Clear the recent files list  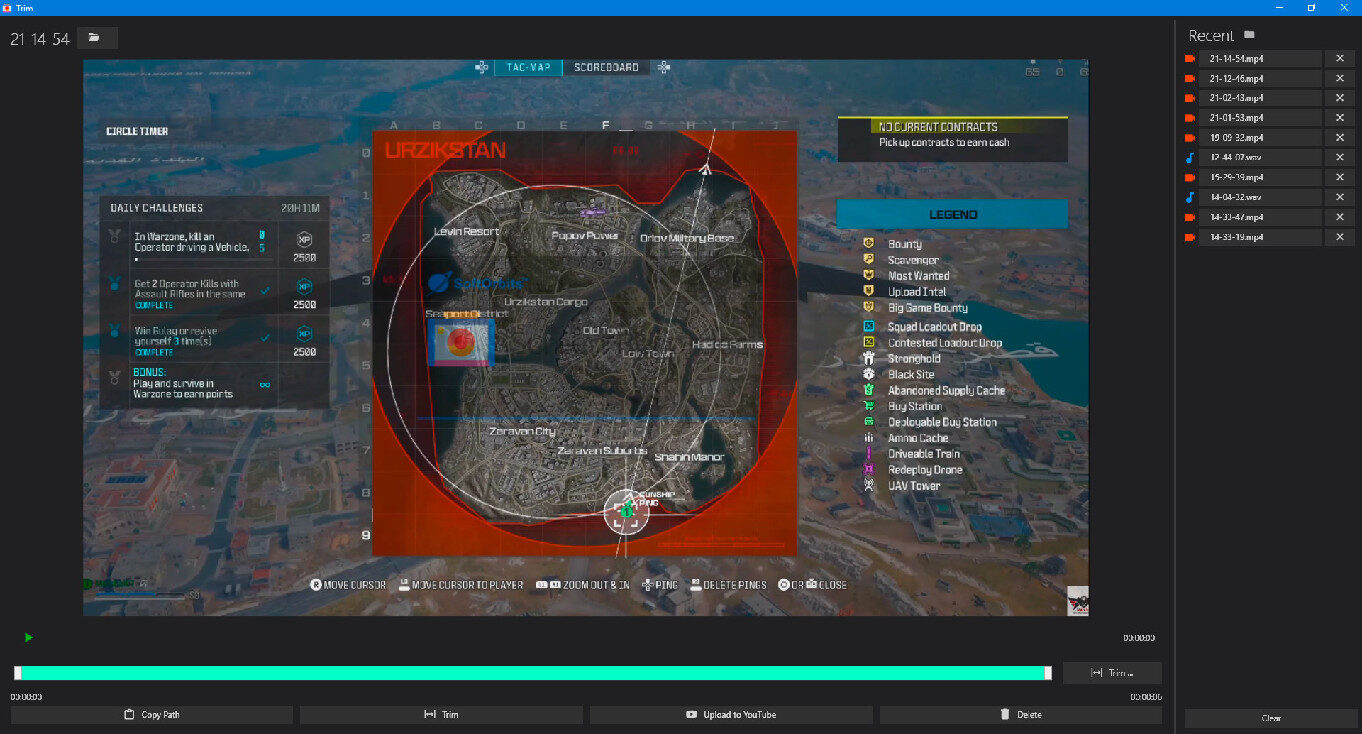[1271, 718]
